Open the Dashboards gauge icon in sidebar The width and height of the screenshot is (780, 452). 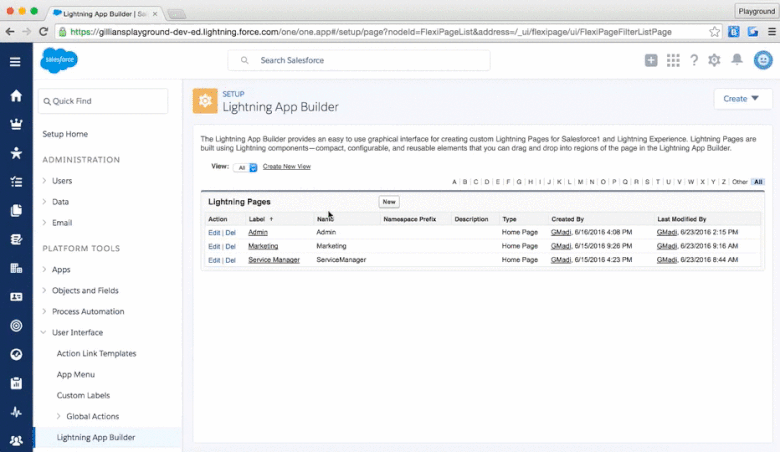16,354
